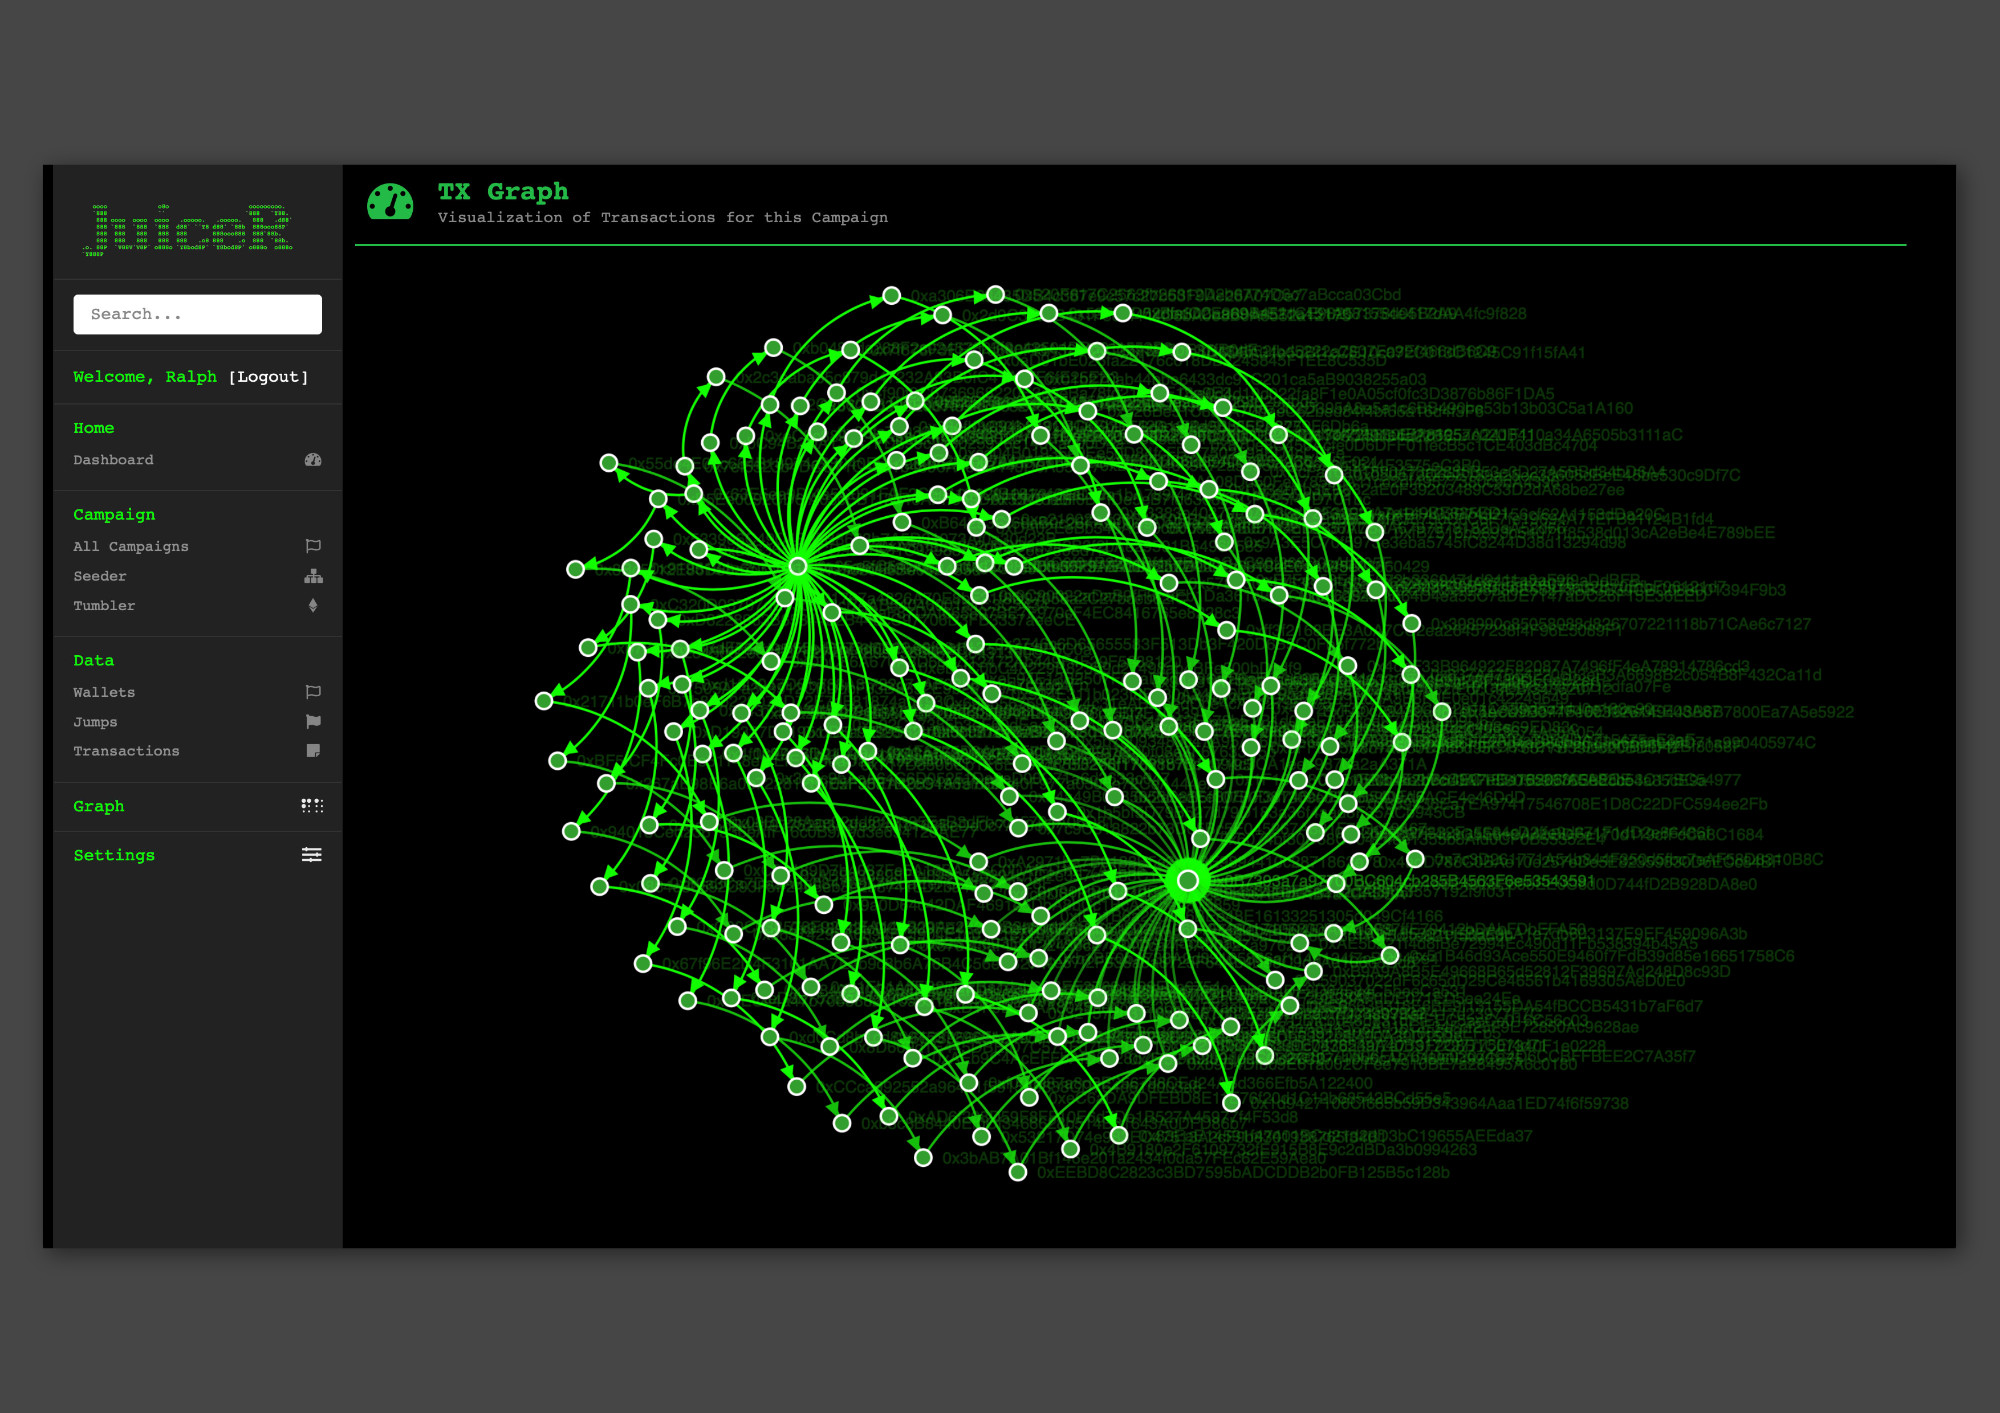This screenshot has height=1413, width=2000.
Task: Click the All Campaigns flag icon
Action: [x=313, y=546]
